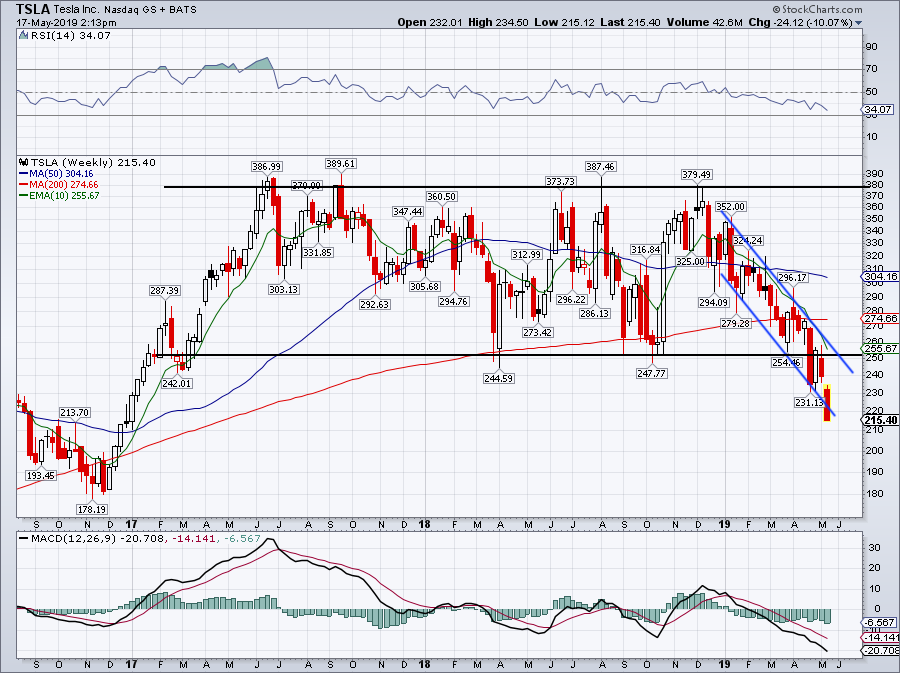Viewport: 900px width, 673px height.
Task: Click the blue MA(50) 304.16 legend entry
Action: (56, 173)
